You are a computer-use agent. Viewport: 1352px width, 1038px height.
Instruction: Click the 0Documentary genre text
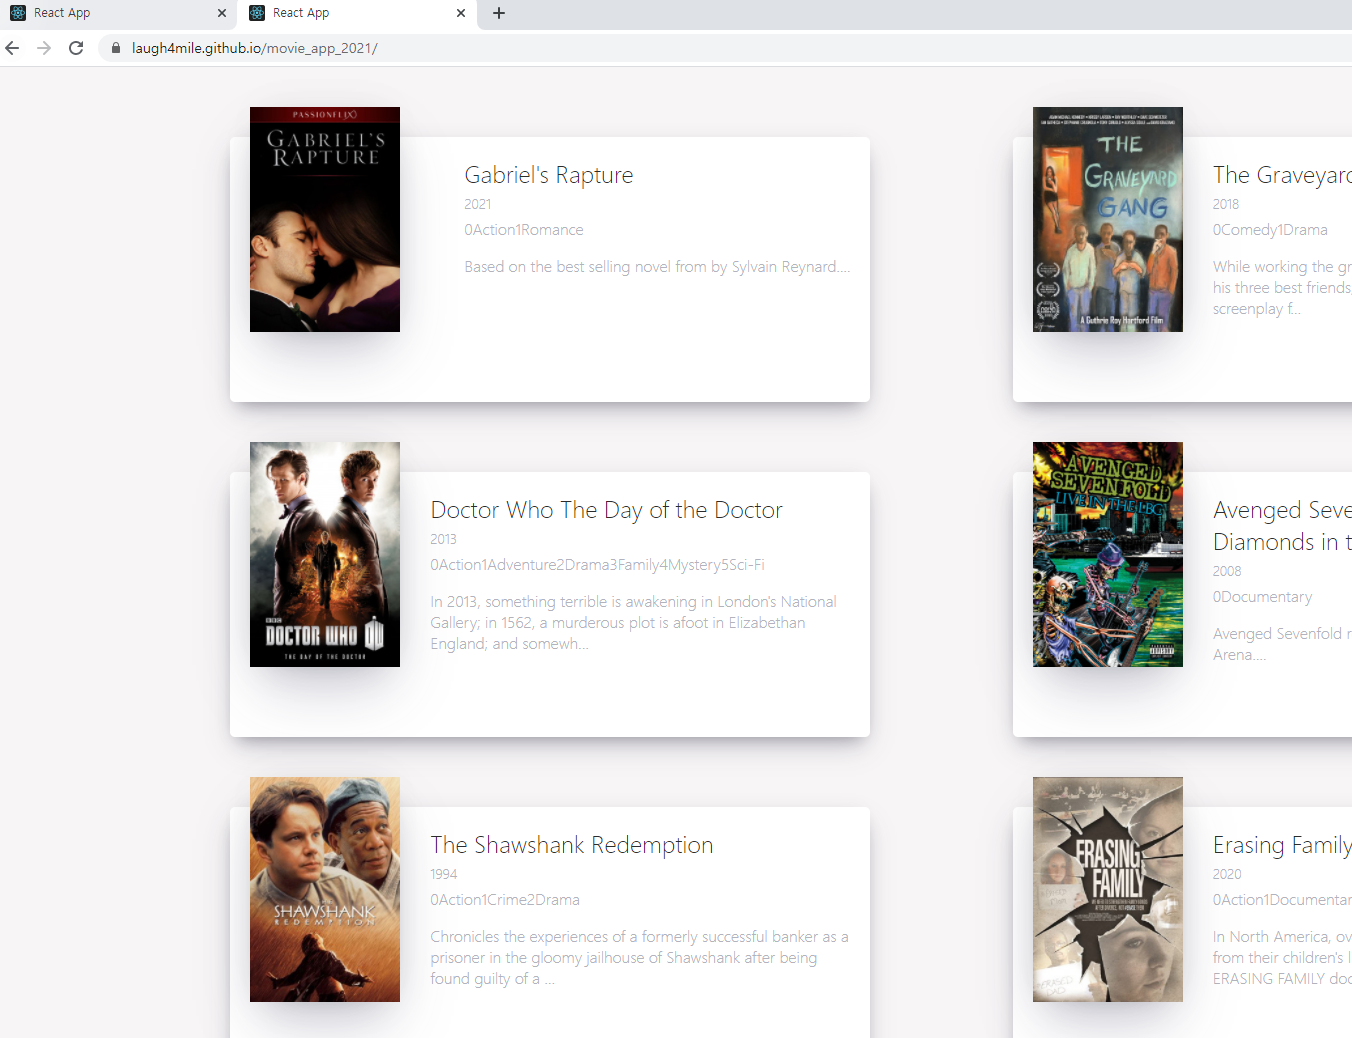1263,597
